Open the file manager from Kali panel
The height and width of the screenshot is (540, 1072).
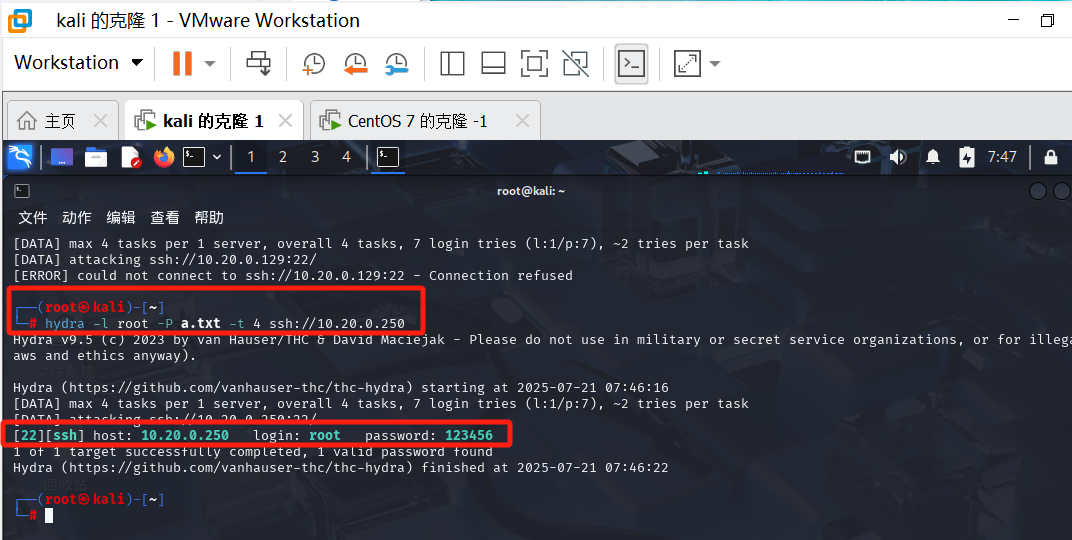[x=96, y=157]
